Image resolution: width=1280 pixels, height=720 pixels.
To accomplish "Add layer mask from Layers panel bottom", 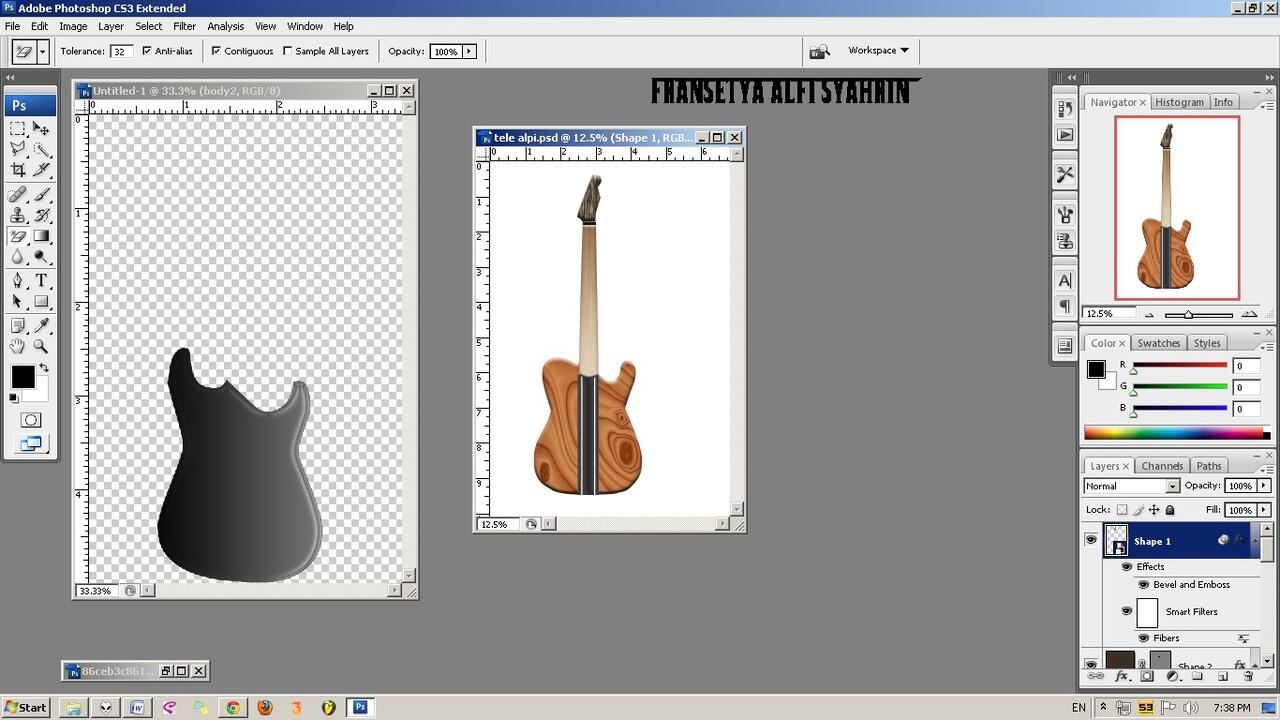I will pyautogui.click(x=1147, y=677).
